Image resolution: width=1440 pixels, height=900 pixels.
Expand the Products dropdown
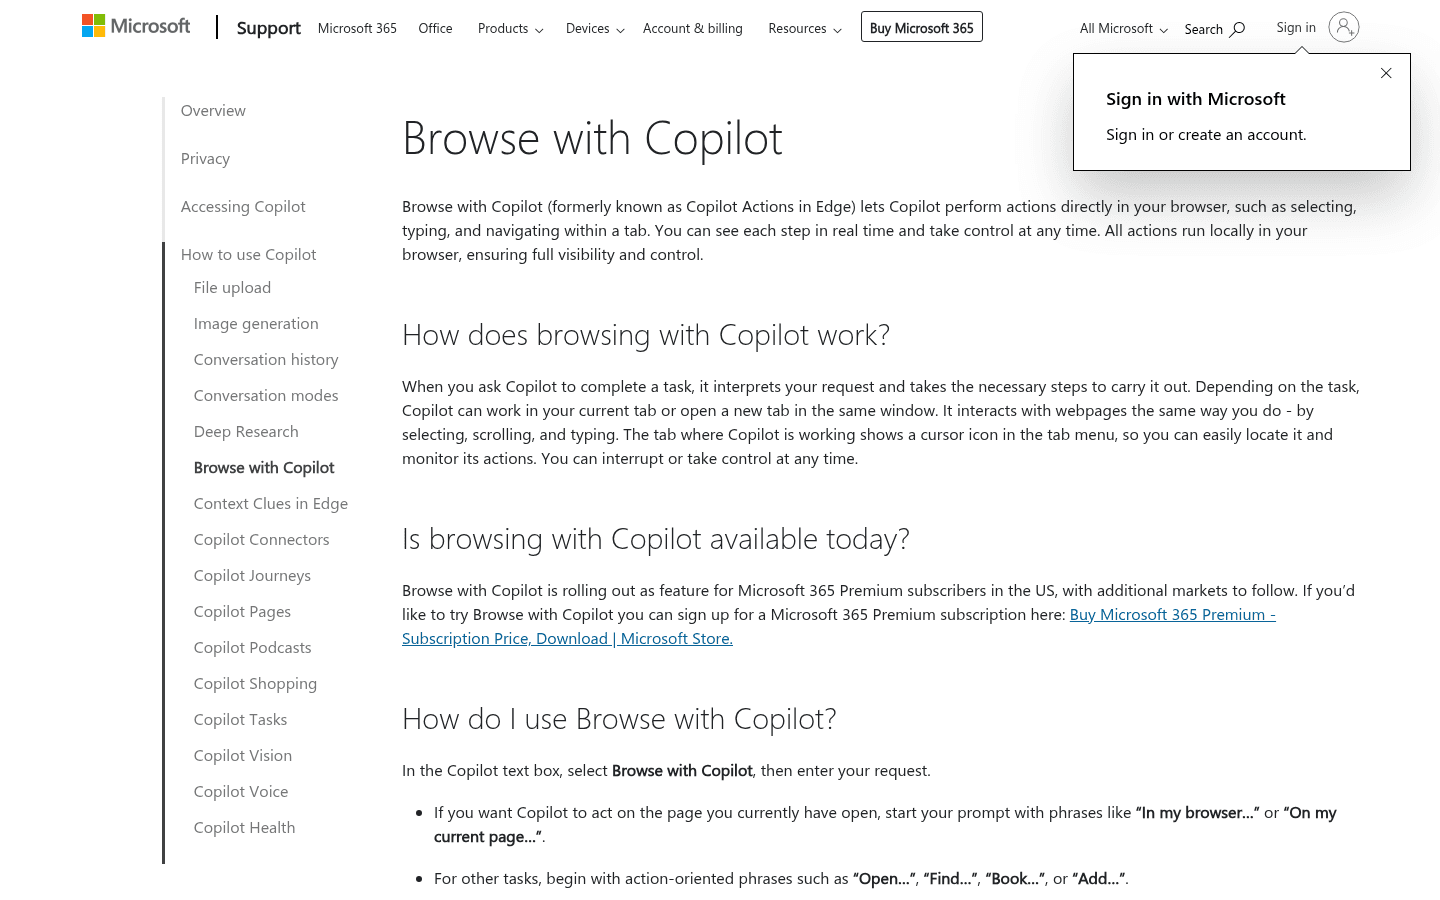pyautogui.click(x=510, y=28)
